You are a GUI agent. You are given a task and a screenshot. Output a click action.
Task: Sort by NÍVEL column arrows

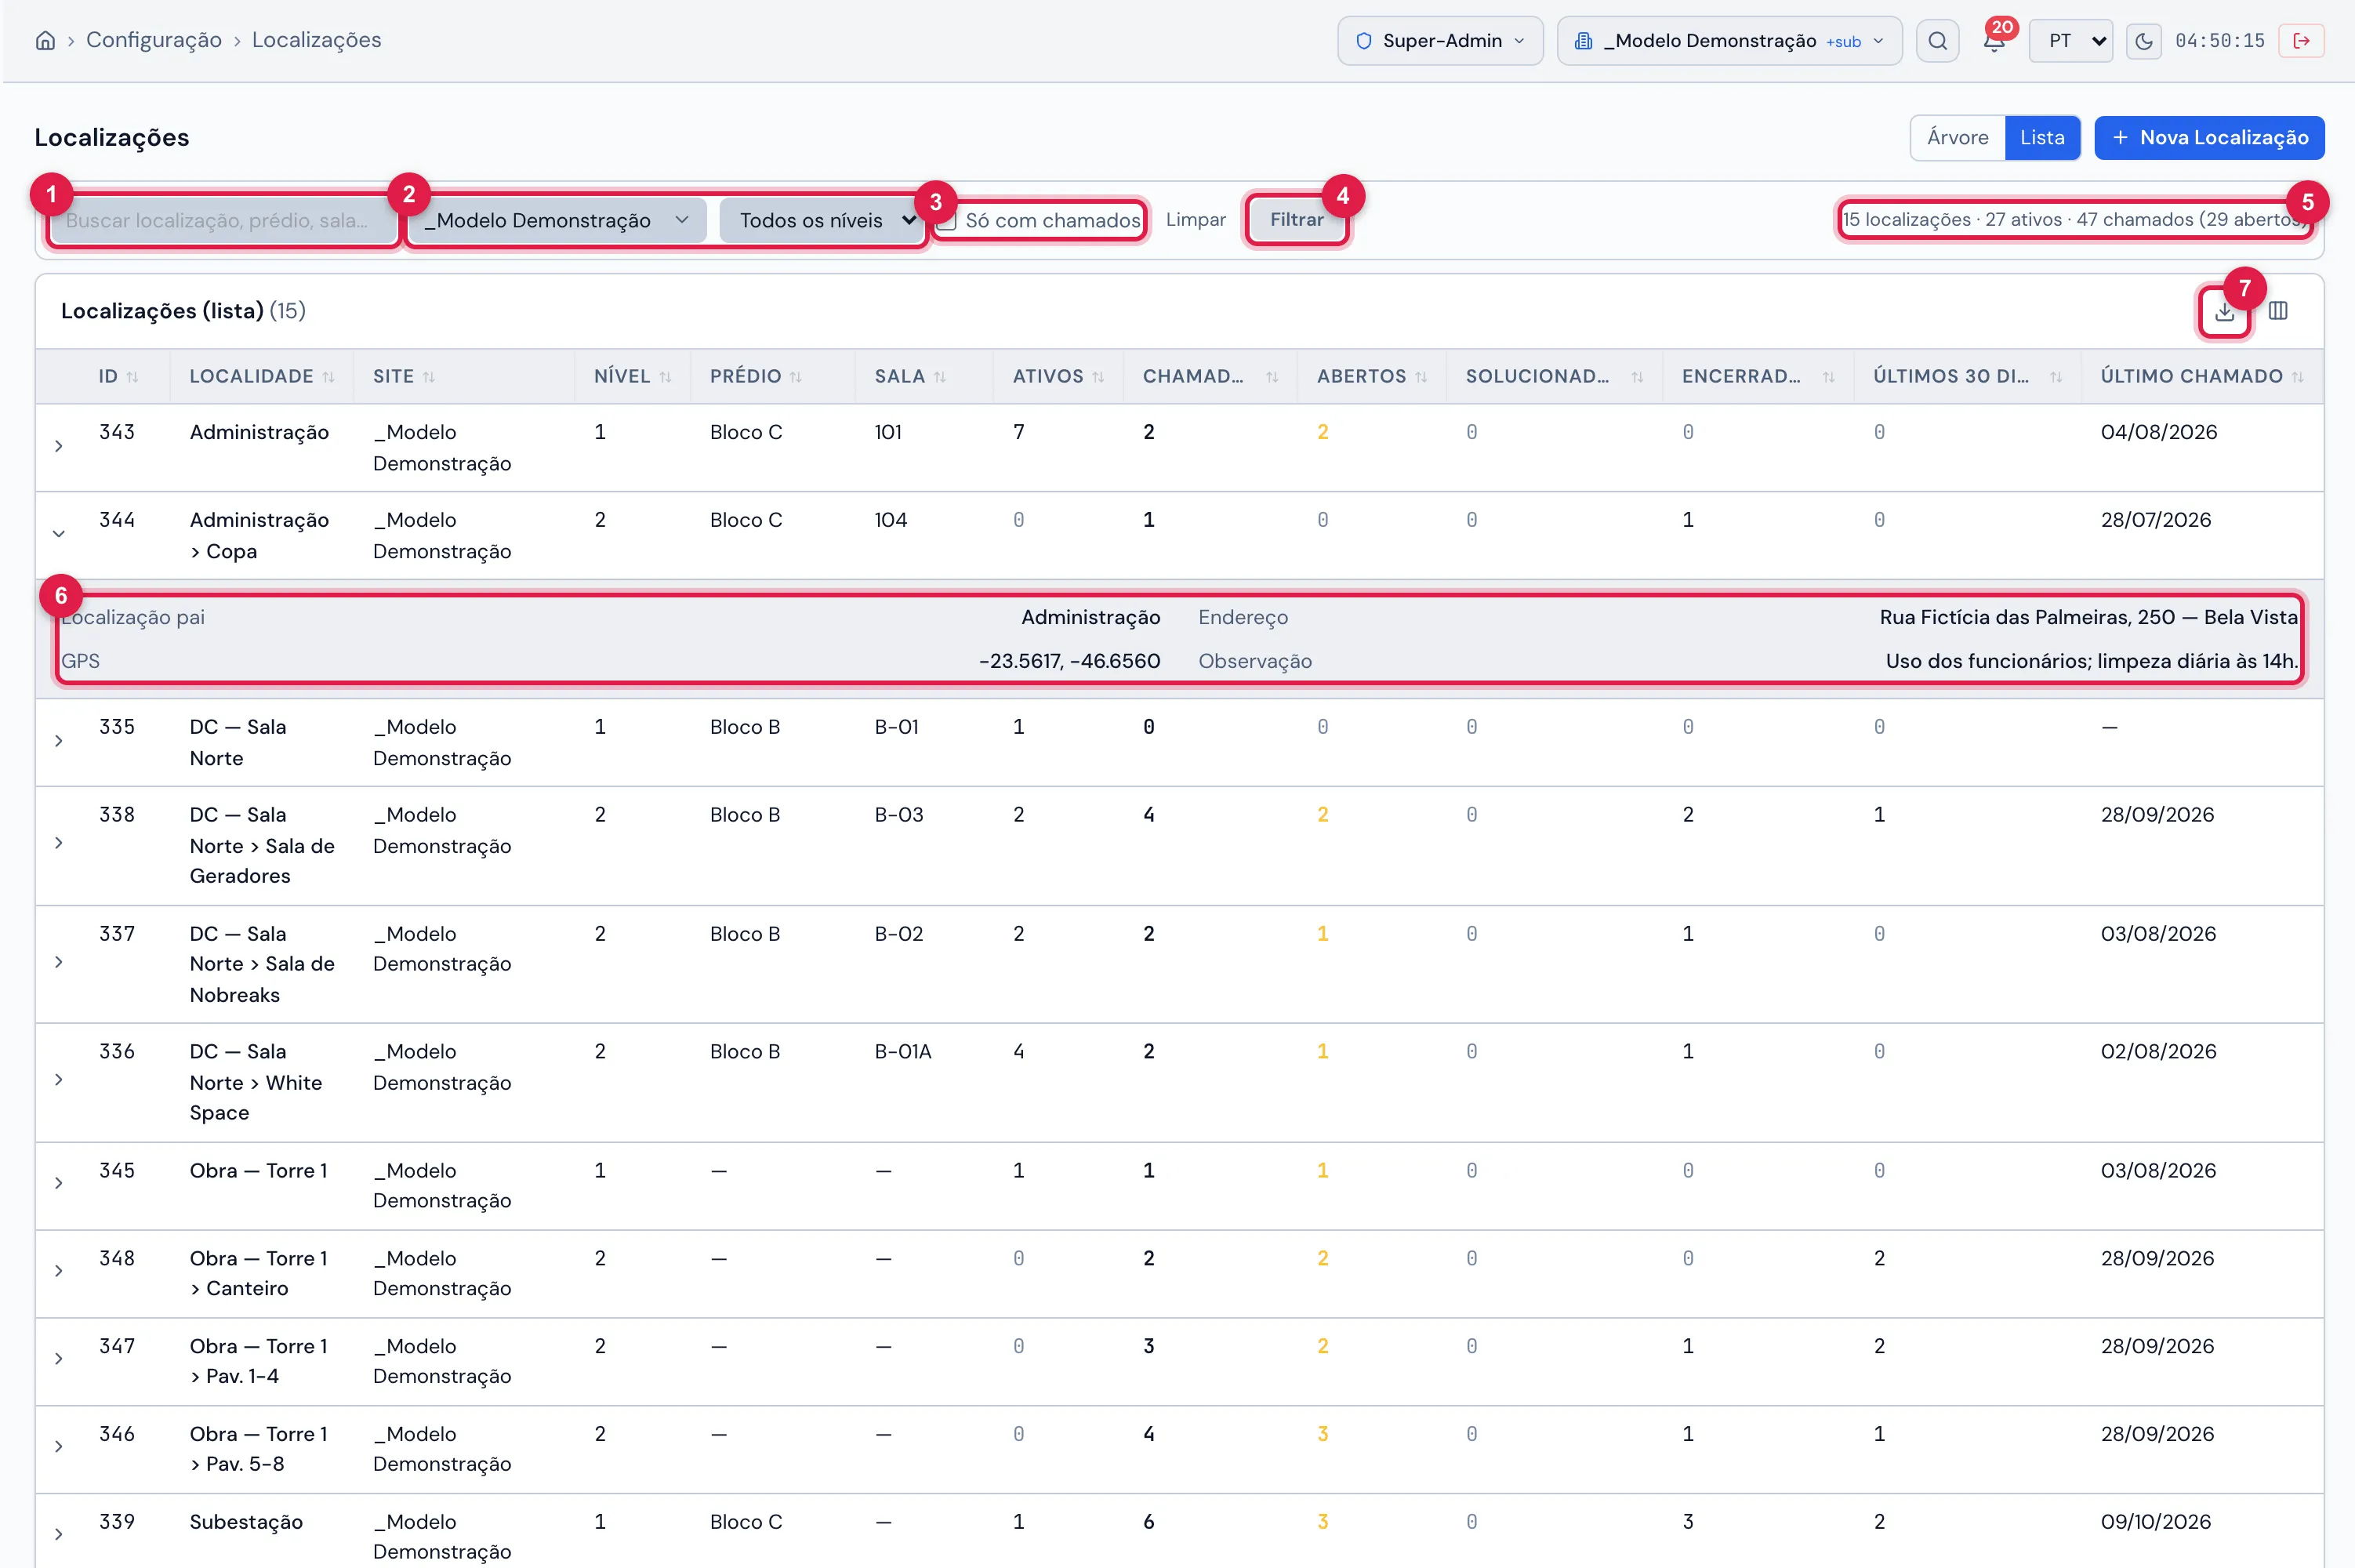click(x=665, y=377)
